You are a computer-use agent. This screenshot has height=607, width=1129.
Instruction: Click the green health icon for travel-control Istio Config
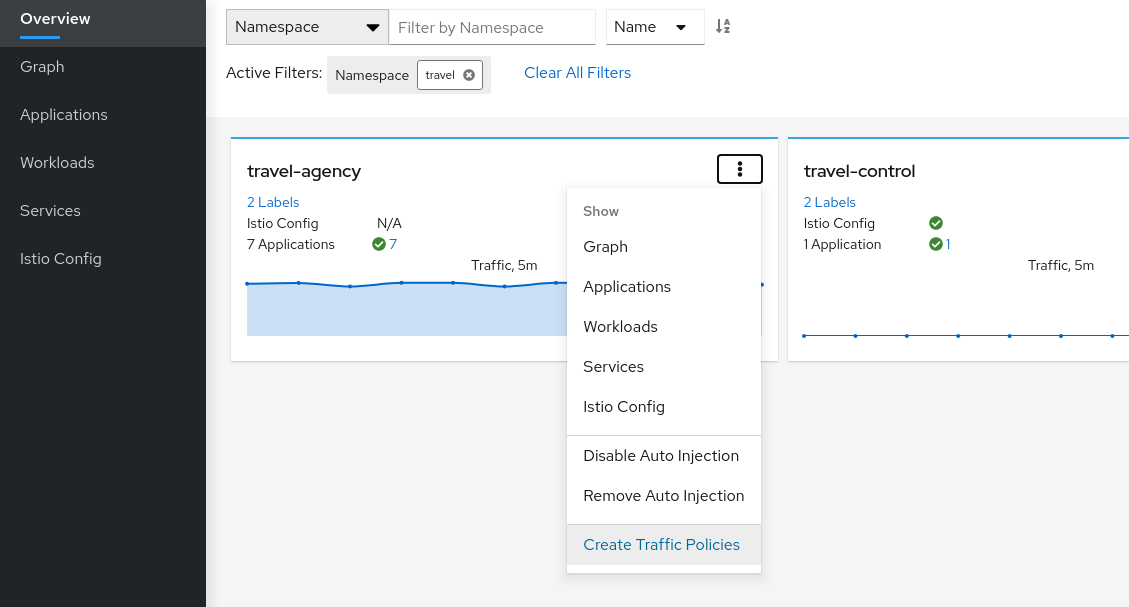(936, 223)
